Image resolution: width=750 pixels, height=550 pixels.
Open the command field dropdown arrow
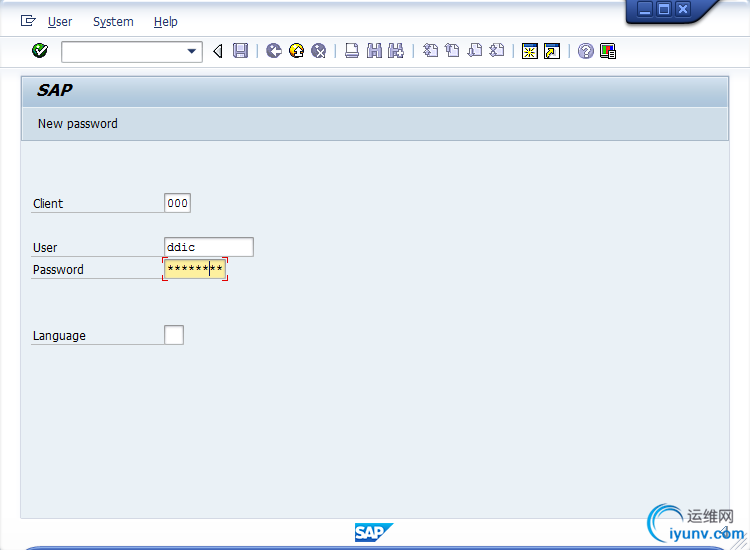(x=192, y=51)
